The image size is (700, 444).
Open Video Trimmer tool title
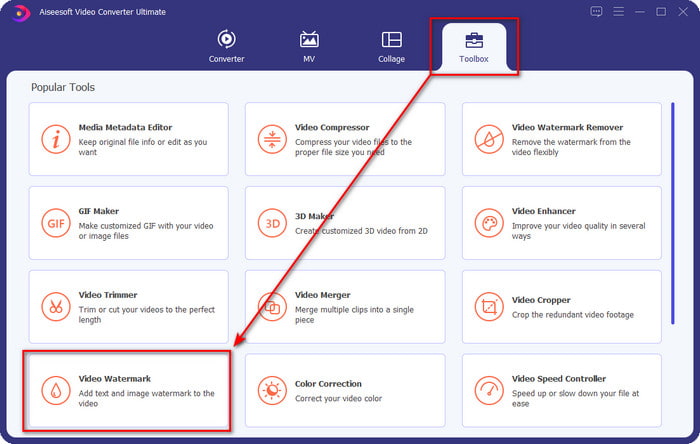pyautogui.click(x=108, y=295)
